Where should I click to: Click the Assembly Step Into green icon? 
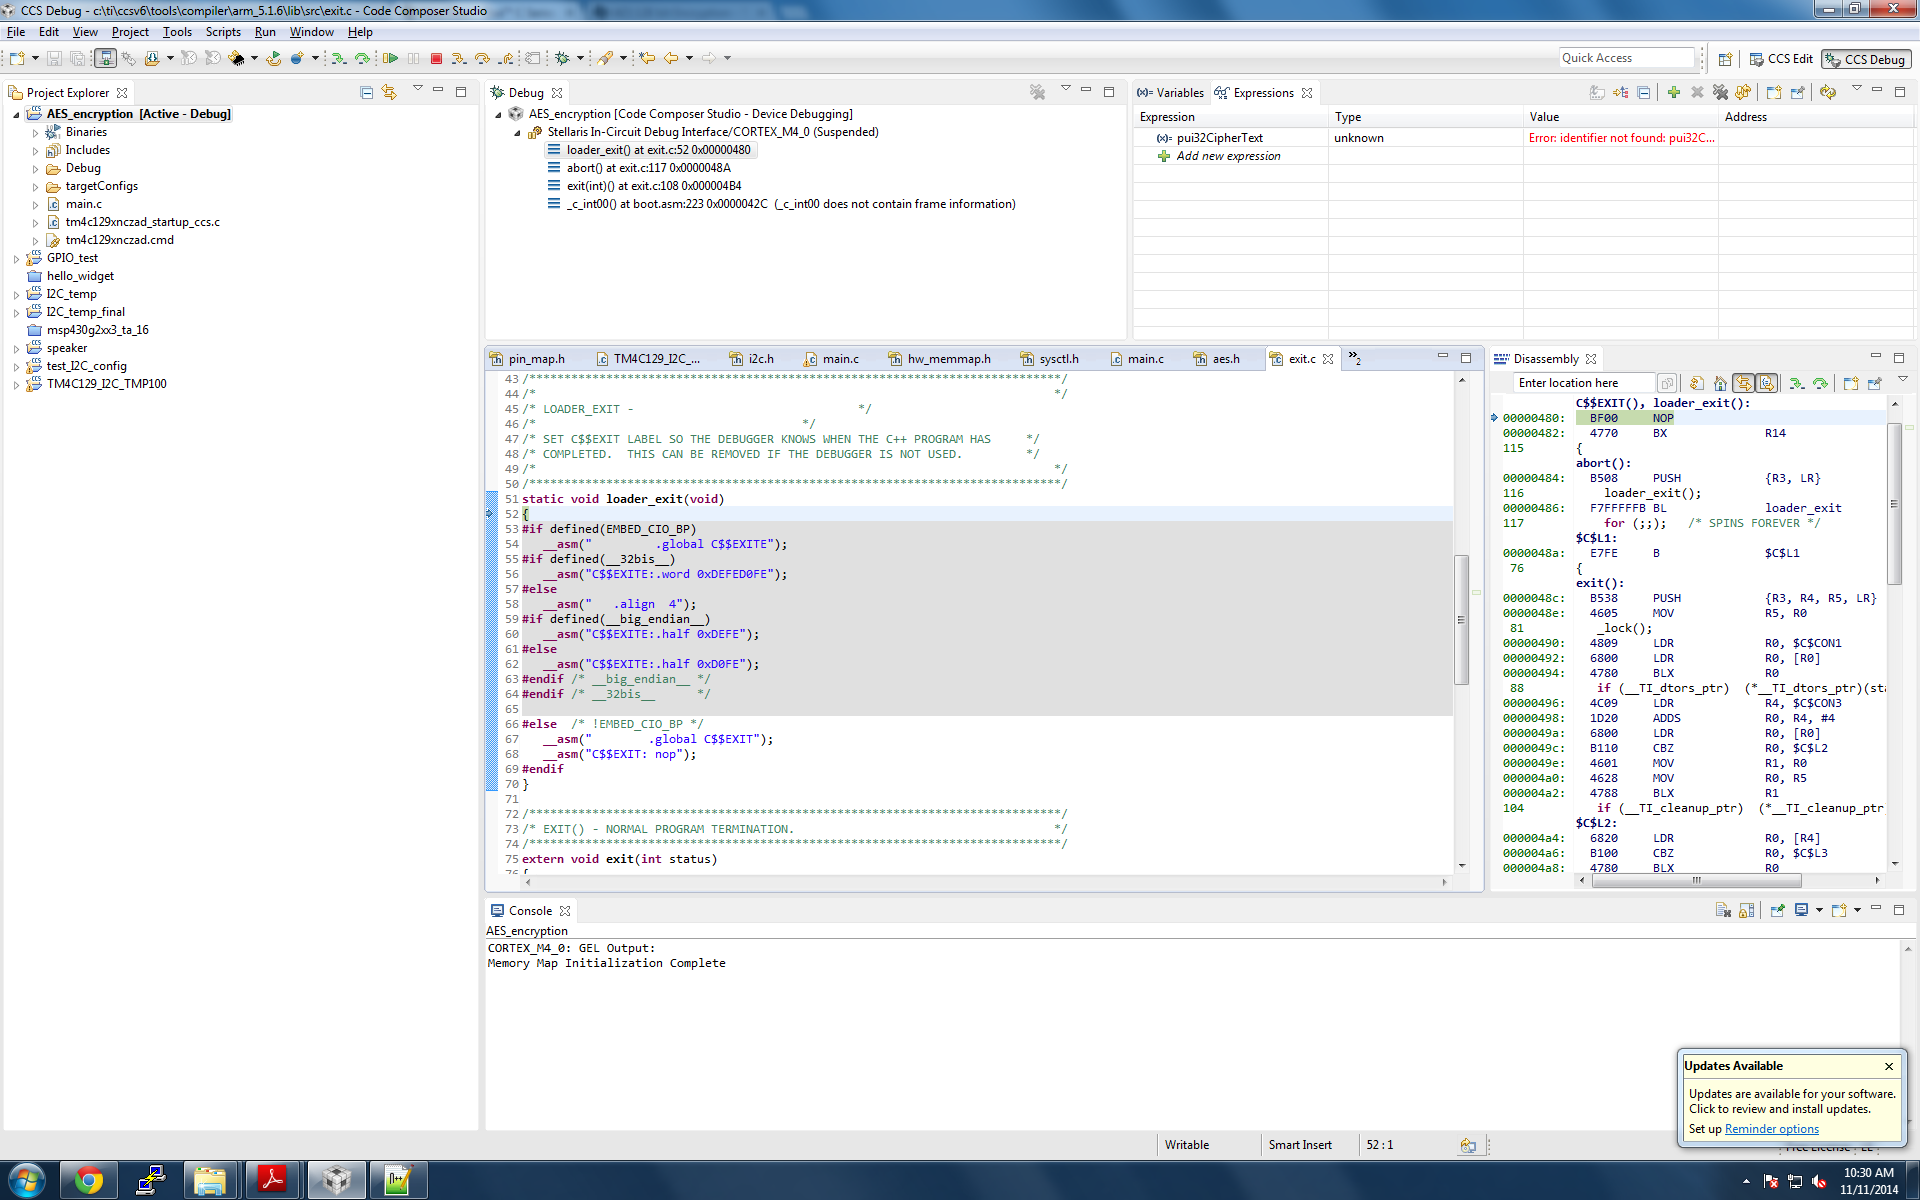(x=339, y=59)
